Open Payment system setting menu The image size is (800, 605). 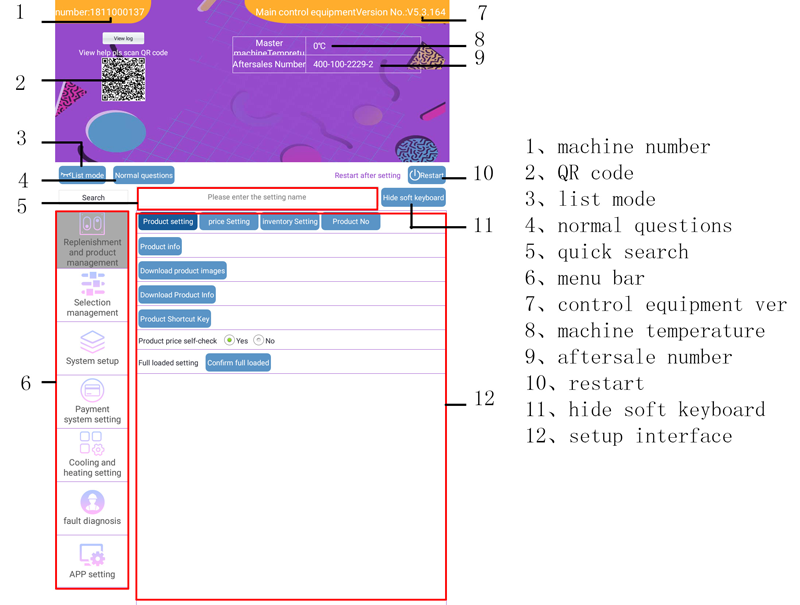coord(92,402)
